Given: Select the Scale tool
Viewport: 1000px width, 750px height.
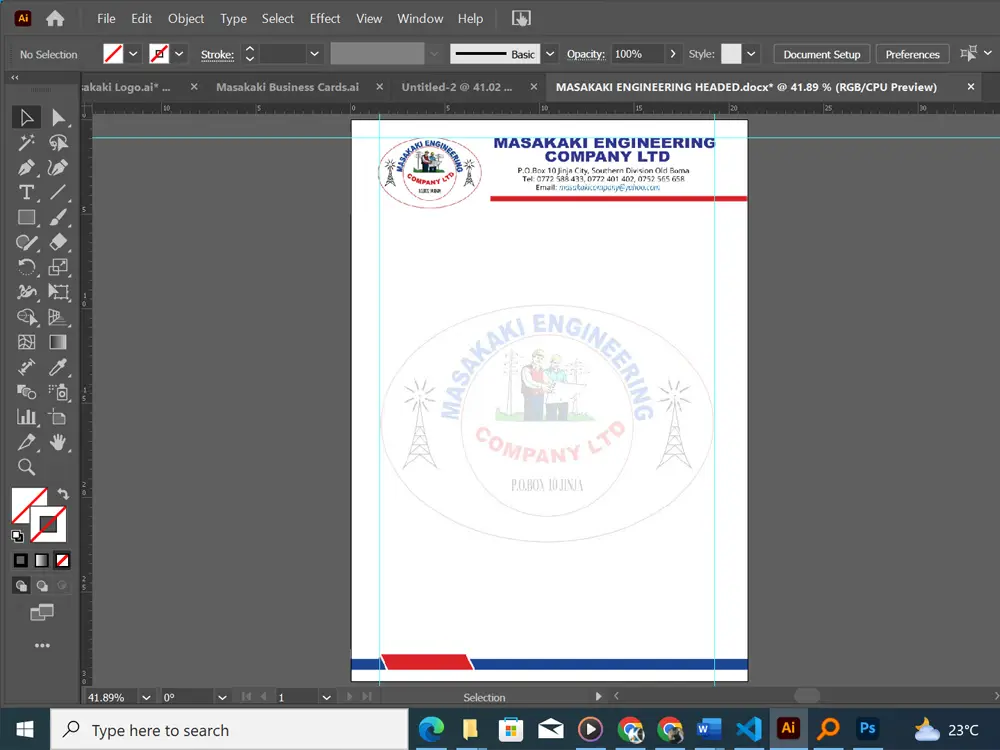Looking at the screenshot, I should (x=58, y=267).
